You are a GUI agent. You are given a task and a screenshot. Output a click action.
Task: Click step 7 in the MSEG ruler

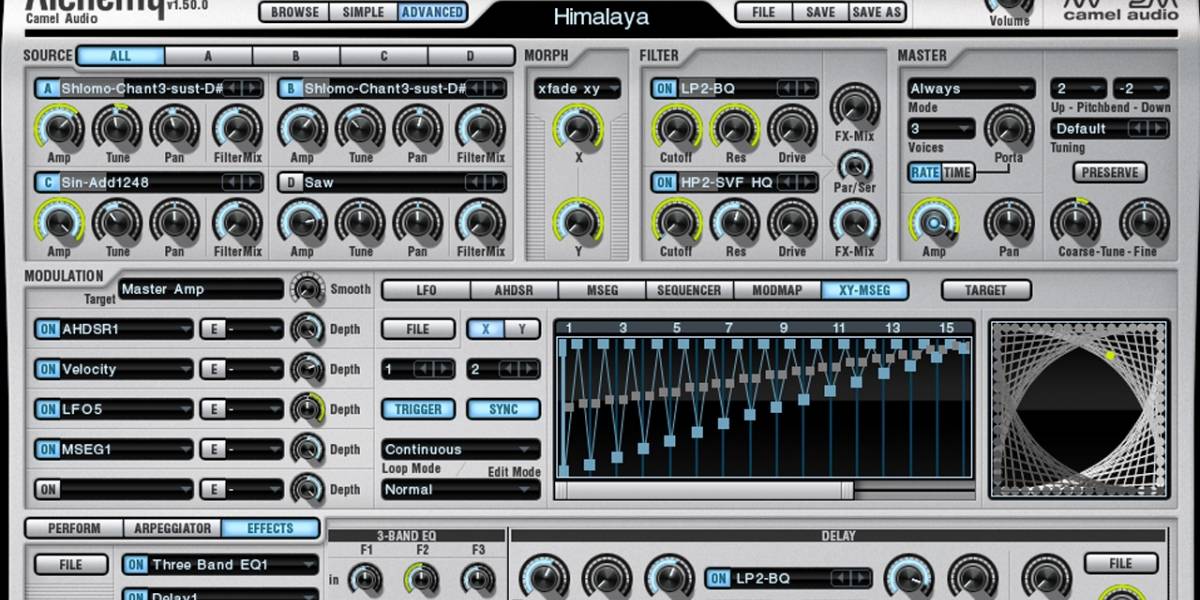730,327
